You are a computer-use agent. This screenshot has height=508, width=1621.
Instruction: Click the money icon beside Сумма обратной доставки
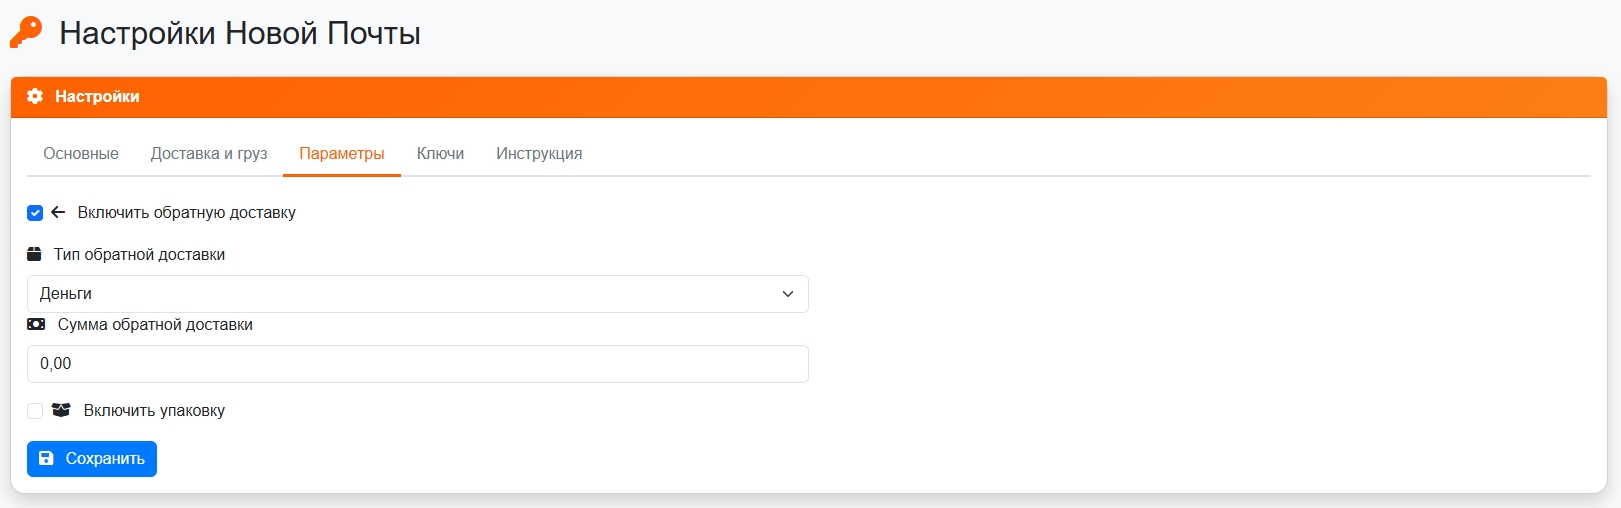36,324
